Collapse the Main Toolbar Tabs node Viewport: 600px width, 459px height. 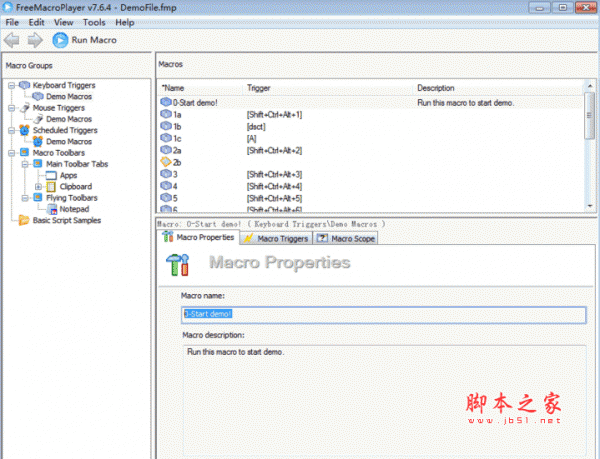click(x=25, y=164)
